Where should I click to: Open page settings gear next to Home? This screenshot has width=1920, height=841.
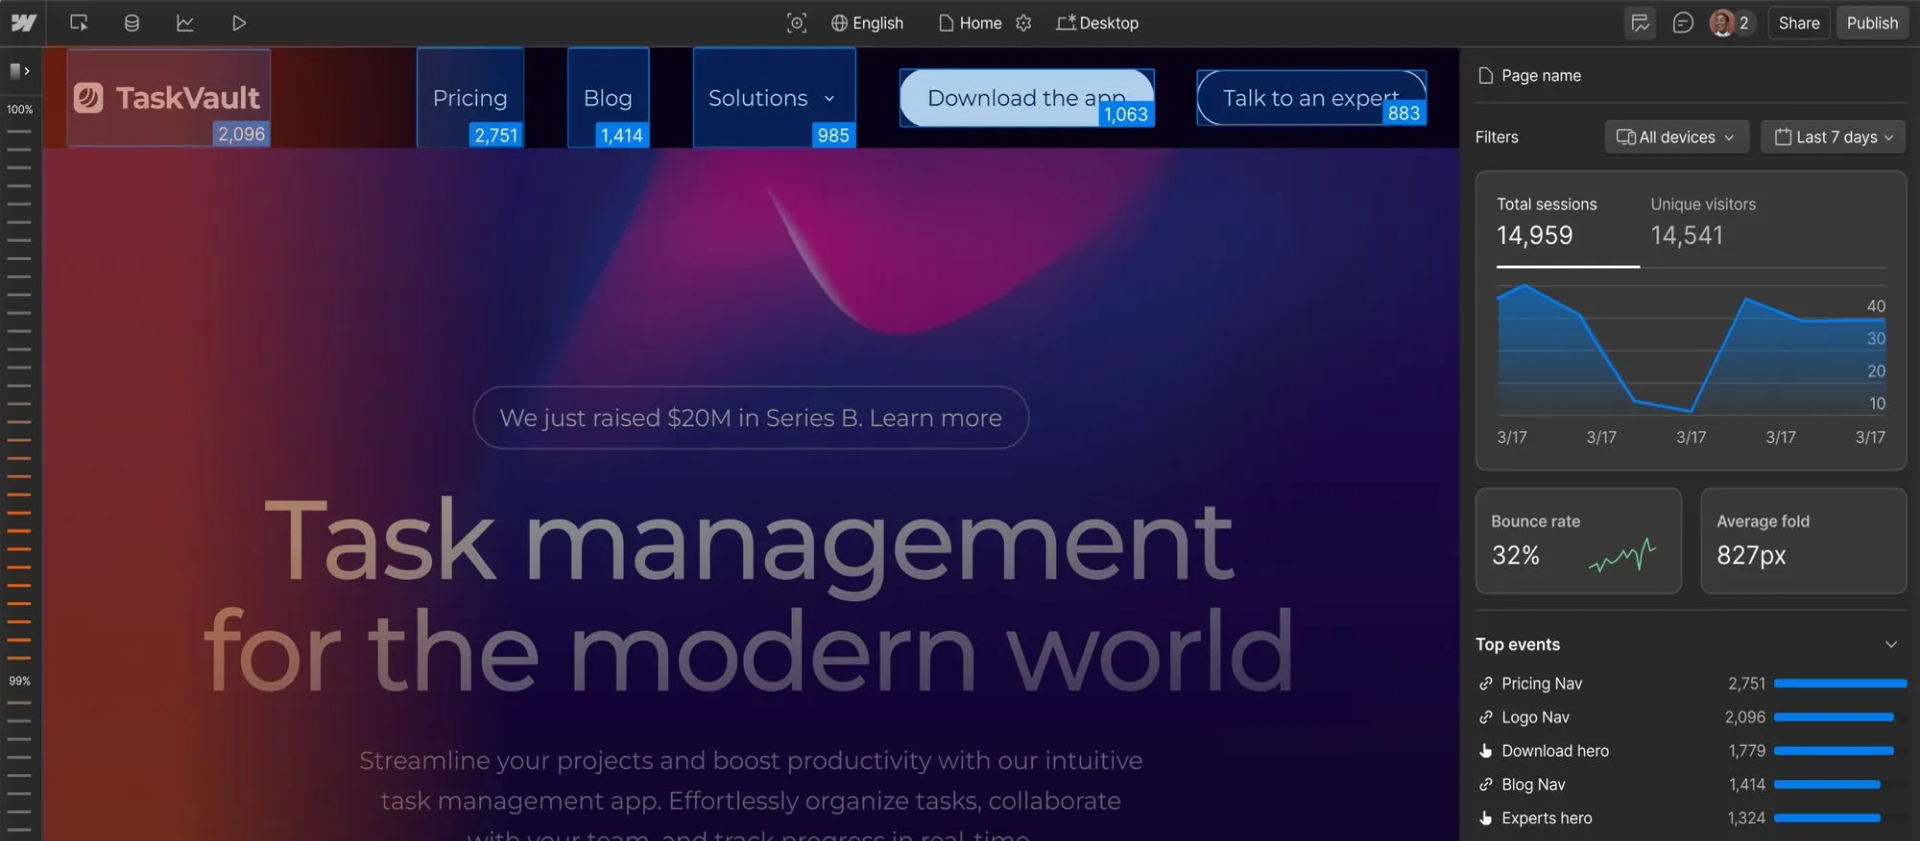coord(1023,22)
